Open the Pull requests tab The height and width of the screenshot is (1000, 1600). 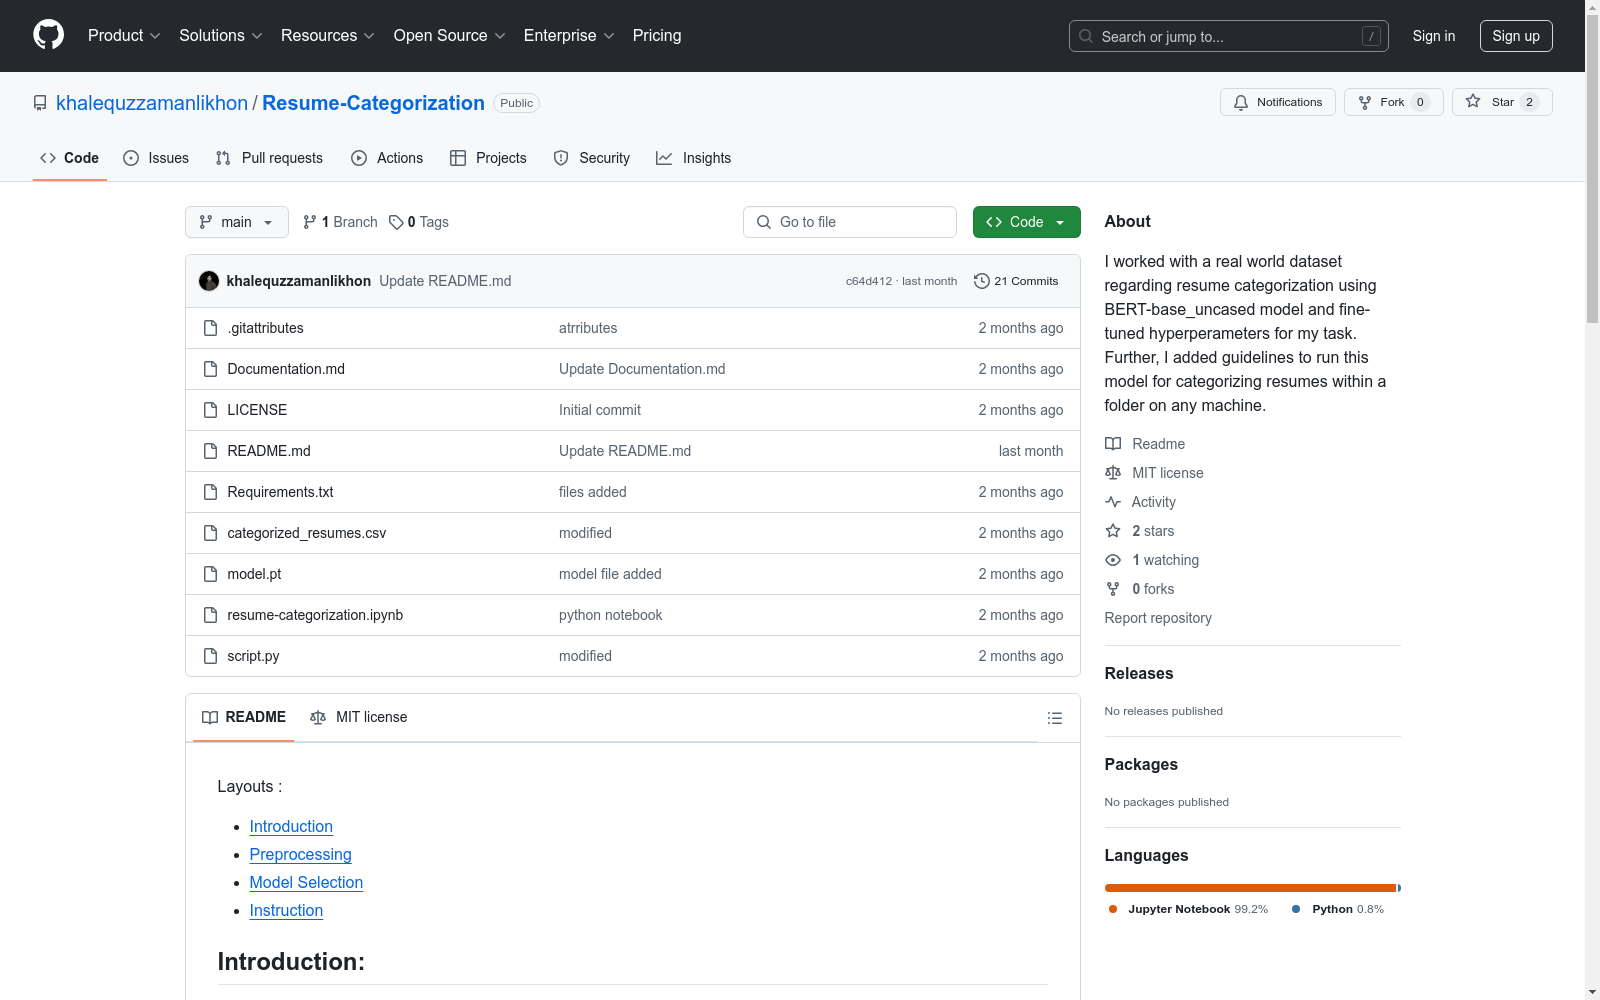pos(269,158)
